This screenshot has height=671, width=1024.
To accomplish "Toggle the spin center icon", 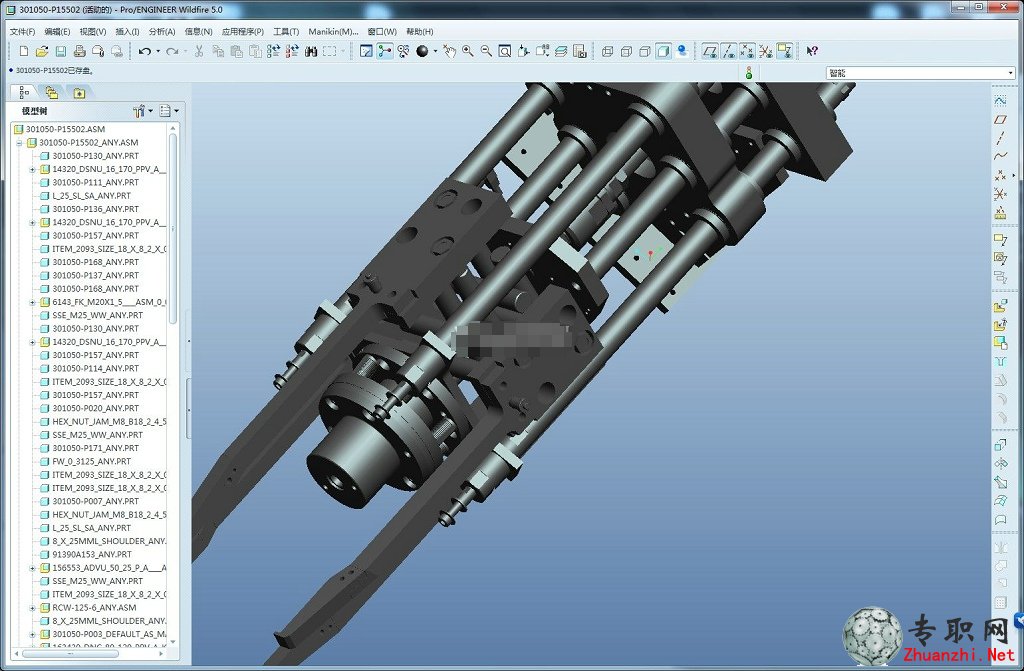I will pos(385,51).
